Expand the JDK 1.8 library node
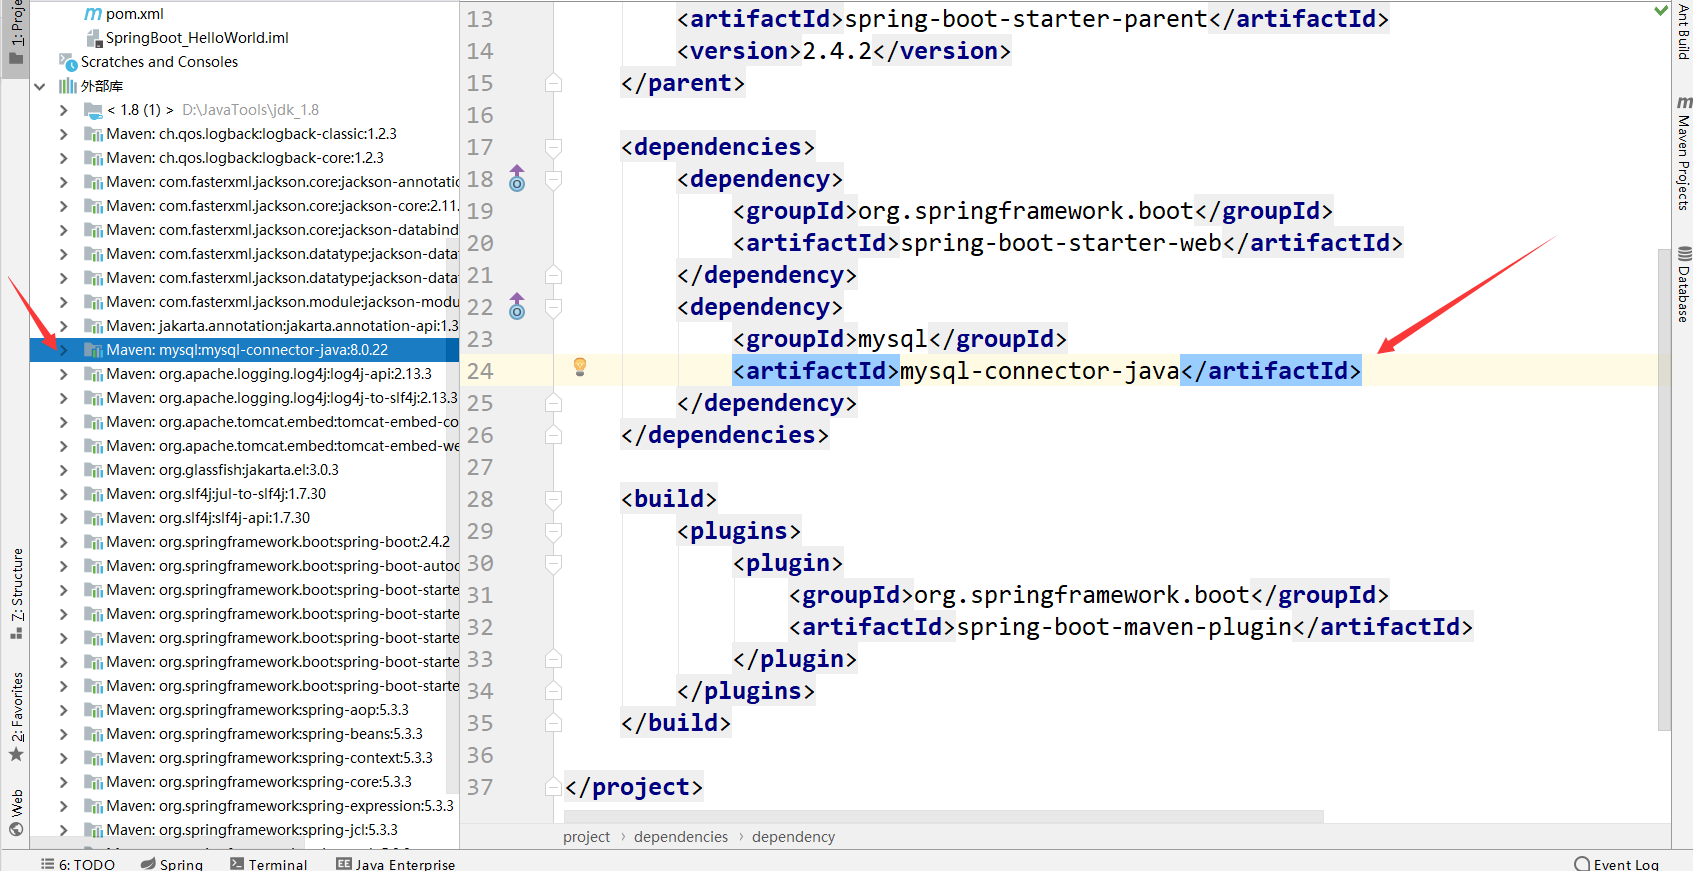Screen dimensions: 1693x871 [64, 110]
